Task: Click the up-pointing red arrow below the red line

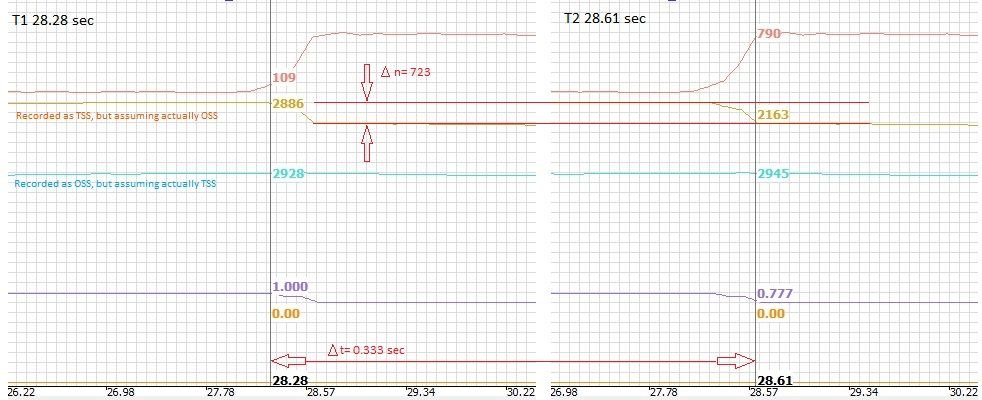Action: (x=367, y=143)
